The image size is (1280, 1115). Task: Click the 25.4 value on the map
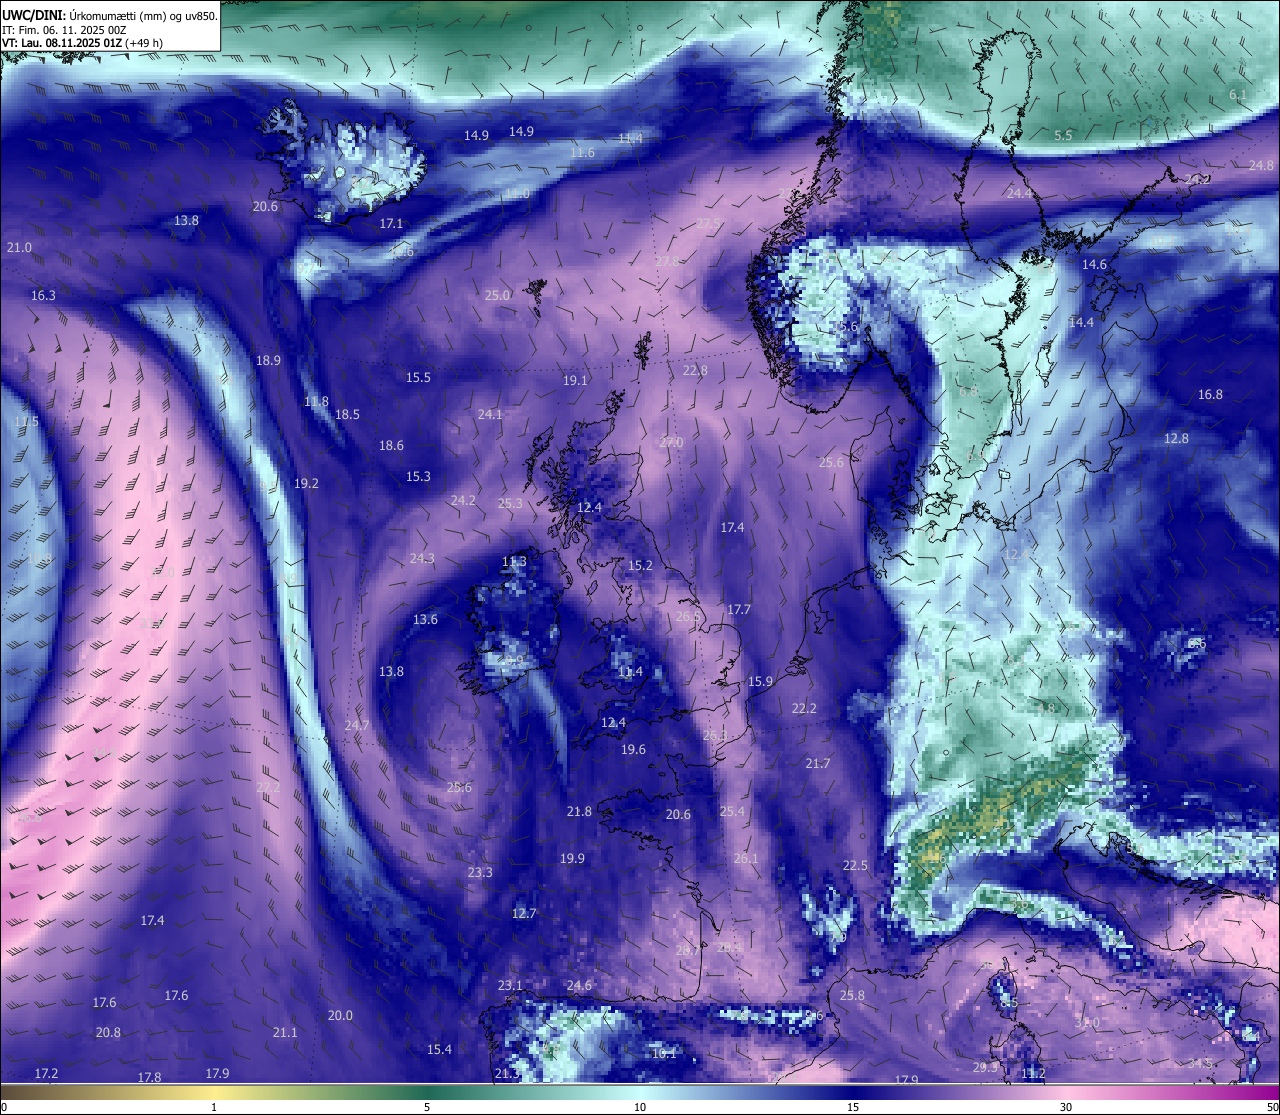(732, 812)
